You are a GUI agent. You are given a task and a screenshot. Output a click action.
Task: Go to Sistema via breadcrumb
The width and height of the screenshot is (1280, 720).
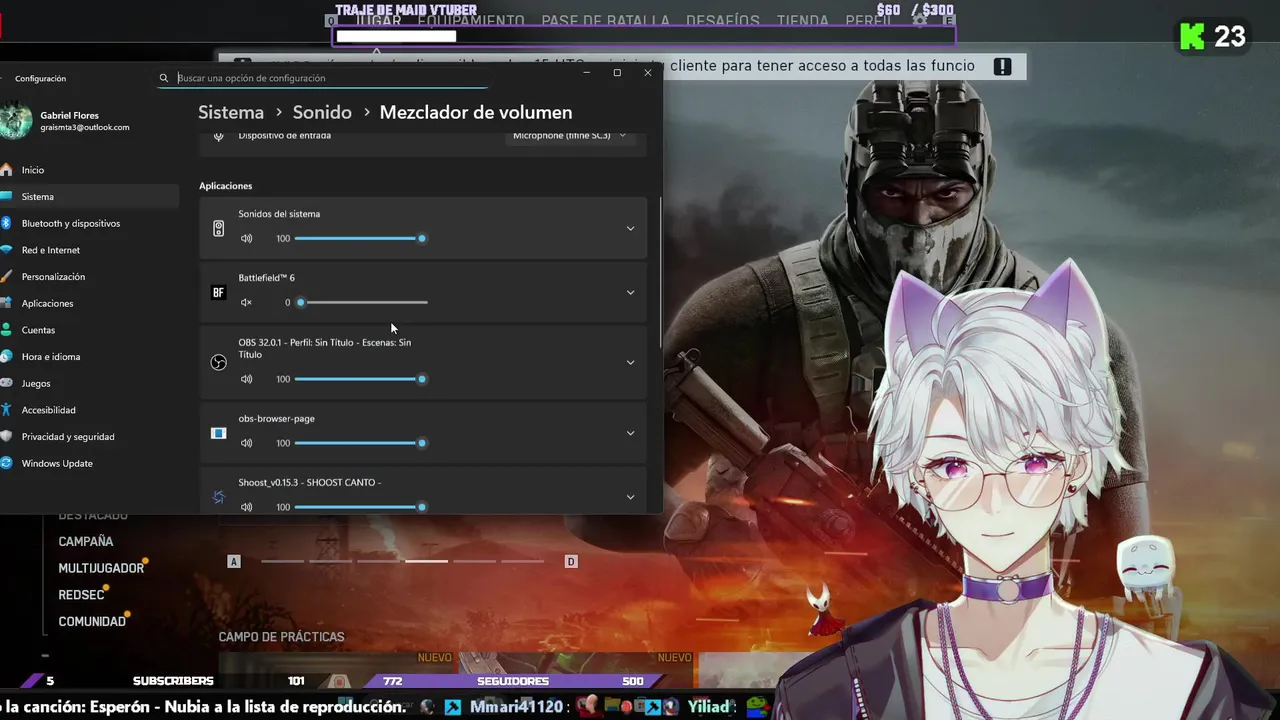point(231,113)
